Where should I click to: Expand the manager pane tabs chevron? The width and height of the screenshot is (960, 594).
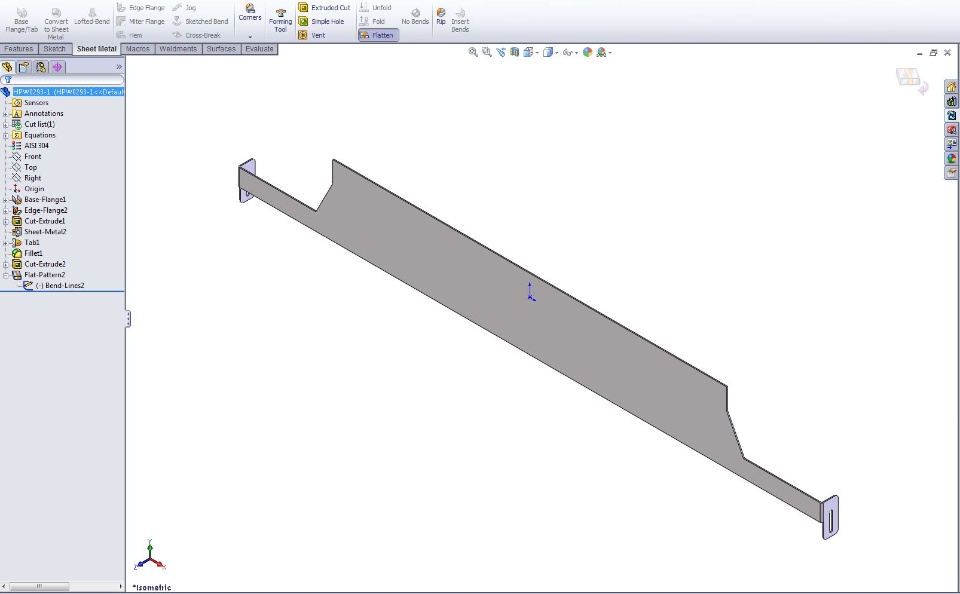point(119,67)
